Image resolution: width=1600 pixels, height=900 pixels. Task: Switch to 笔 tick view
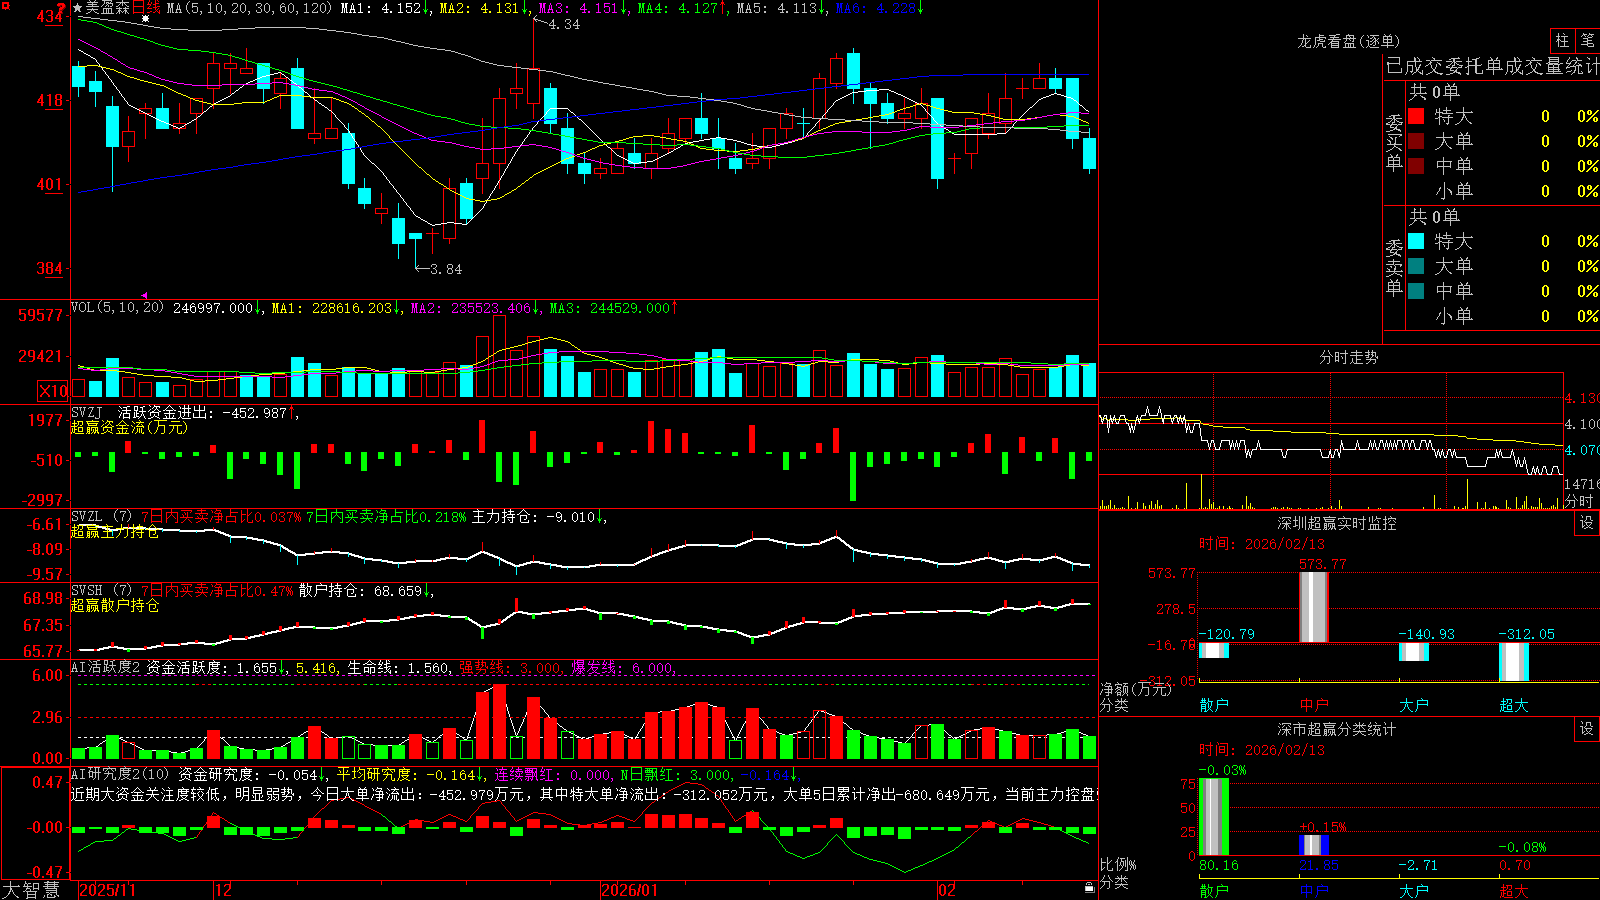(x=1588, y=40)
